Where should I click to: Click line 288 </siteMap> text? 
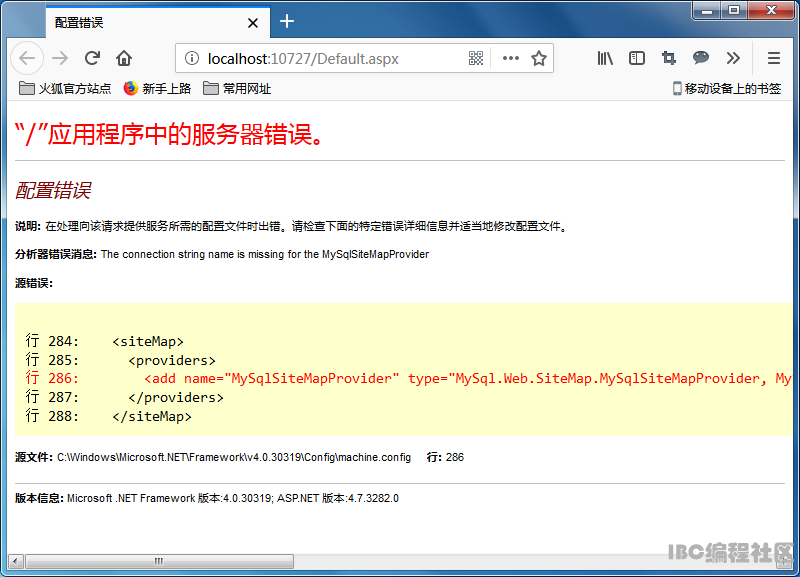(152, 416)
